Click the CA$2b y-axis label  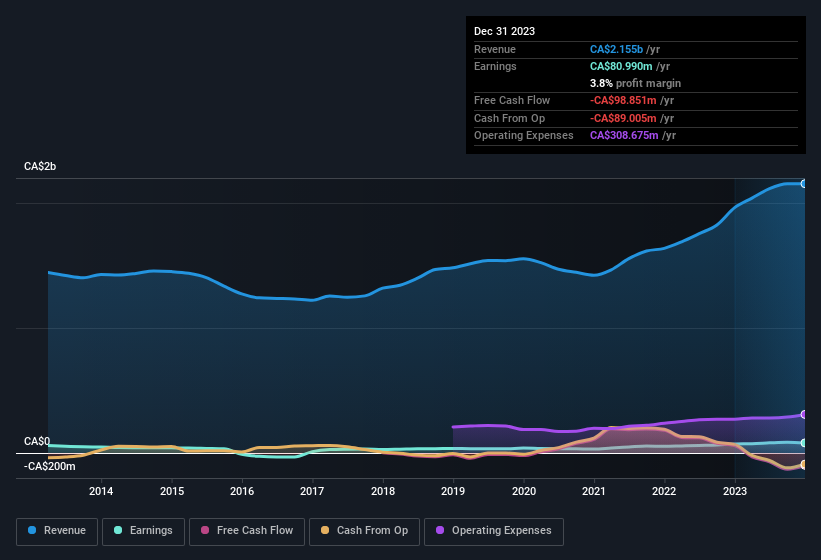point(40,166)
